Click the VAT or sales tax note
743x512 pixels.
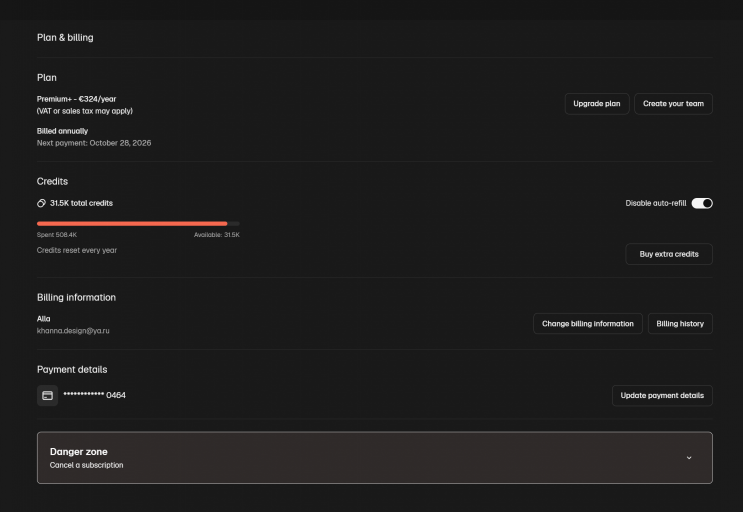pos(85,111)
